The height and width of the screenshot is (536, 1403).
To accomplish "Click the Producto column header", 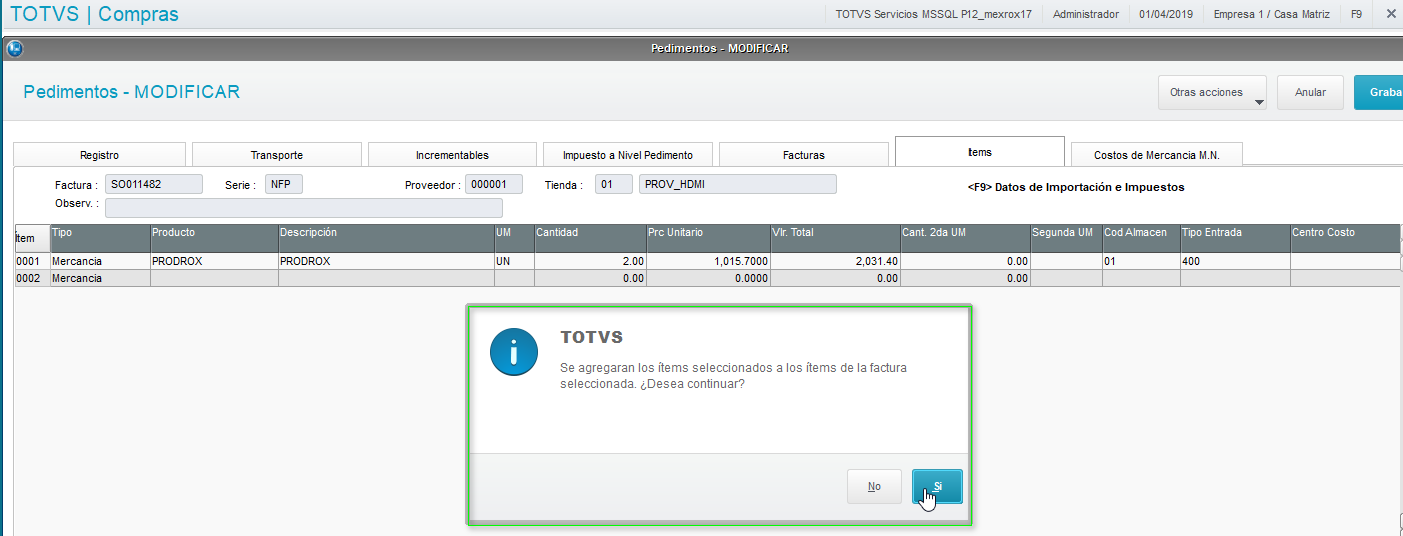I will point(214,238).
